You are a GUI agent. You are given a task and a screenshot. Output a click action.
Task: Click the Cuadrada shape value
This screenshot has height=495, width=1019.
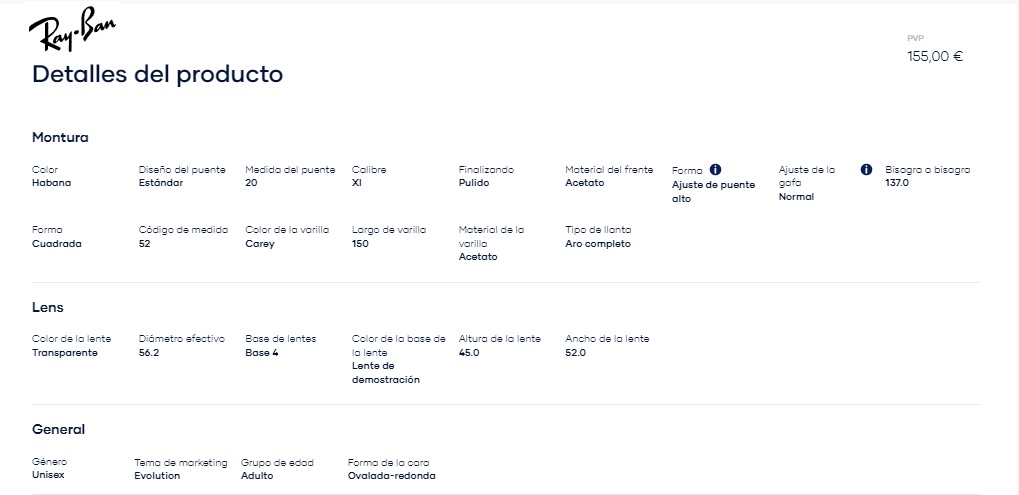pos(57,244)
